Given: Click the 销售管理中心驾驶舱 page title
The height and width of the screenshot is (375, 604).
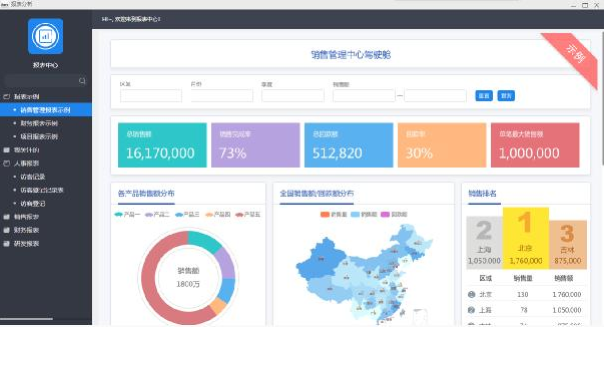Looking at the screenshot, I should pyautogui.click(x=351, y=55).
